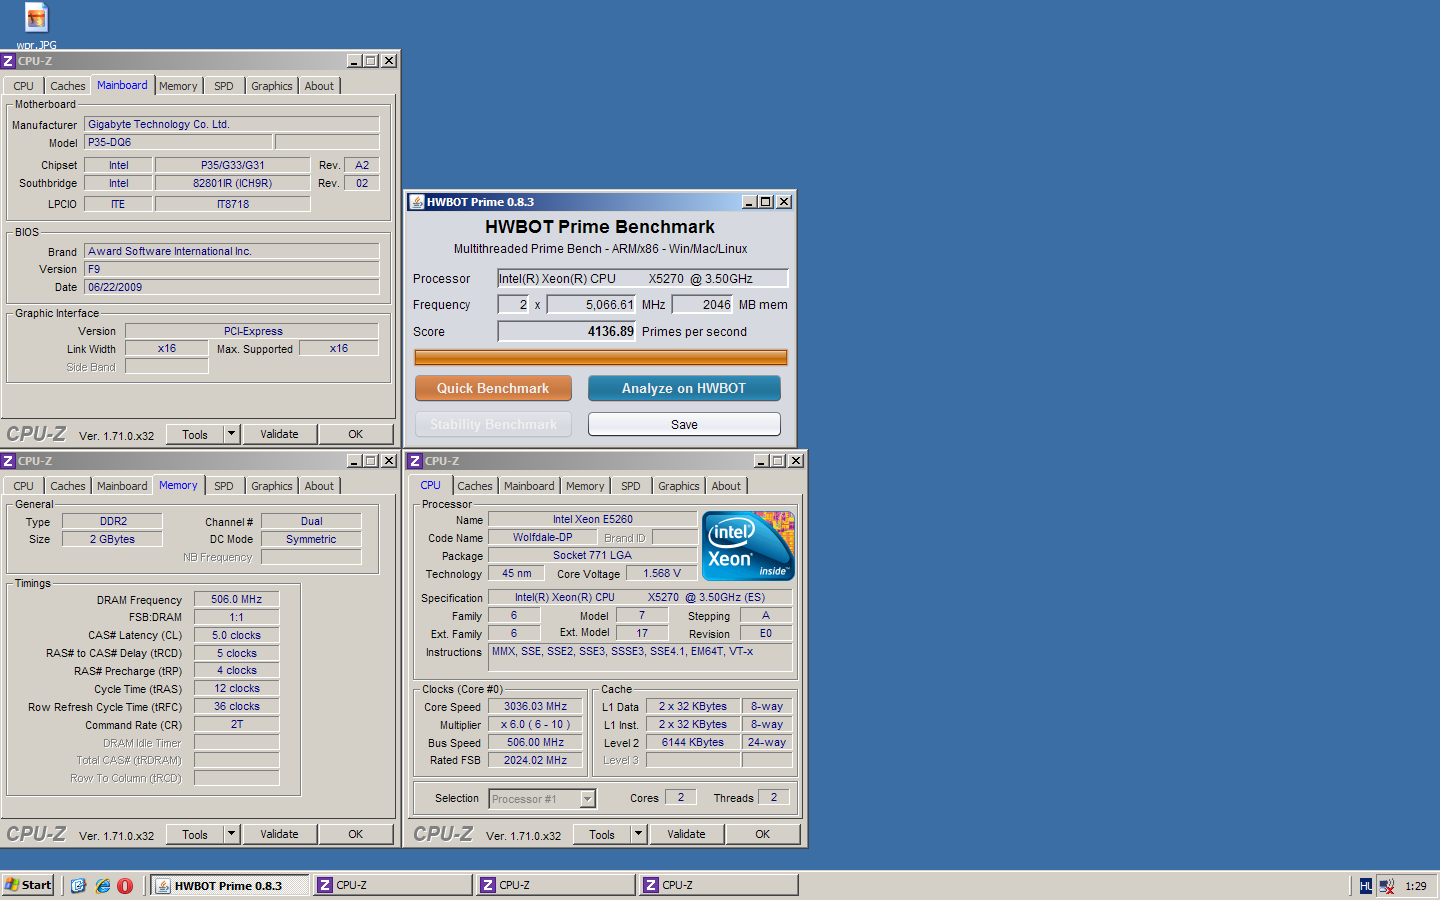The image size is (1440, 900).
Task: Open About tab in Mainboard window
Action: tap(320, 86)
